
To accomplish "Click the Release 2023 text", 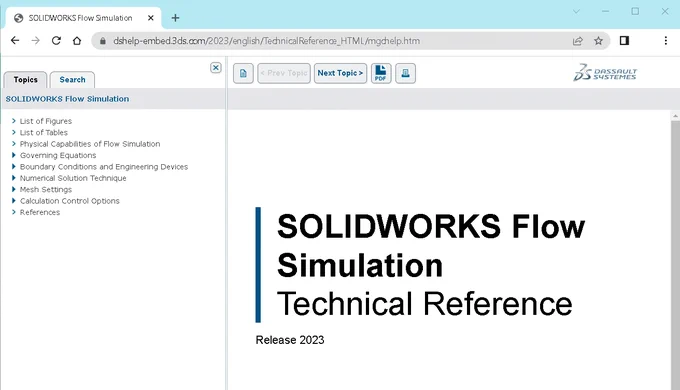I will coord(290,340).
